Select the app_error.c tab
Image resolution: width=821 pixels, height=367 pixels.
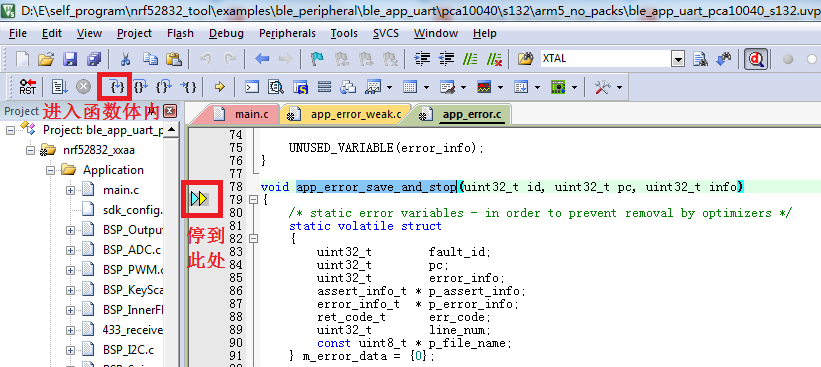(463, 114)
